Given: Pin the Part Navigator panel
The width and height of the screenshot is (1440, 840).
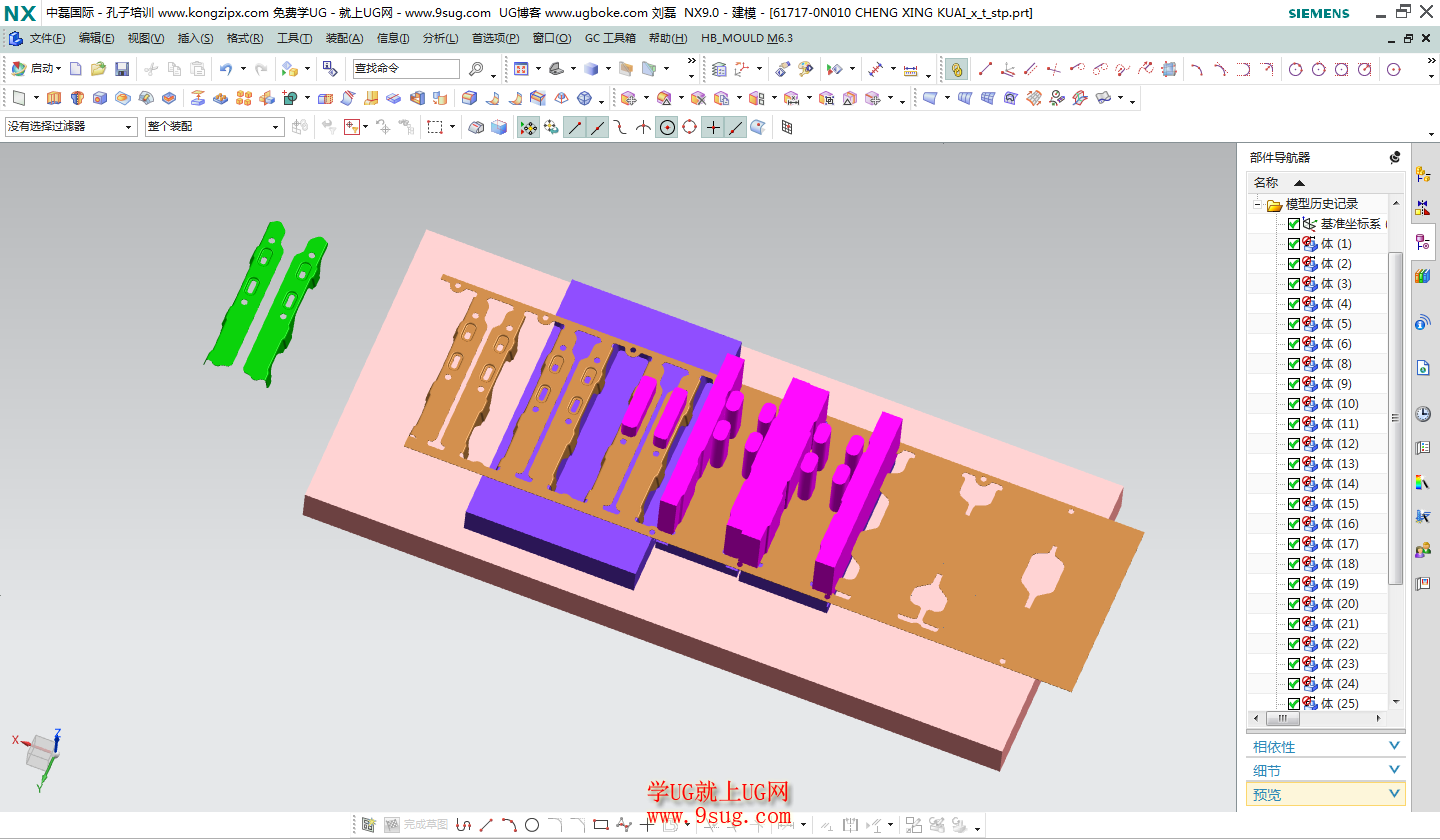Looking at the screenshot, I should pyautogui.click(x=1395, y=157).
